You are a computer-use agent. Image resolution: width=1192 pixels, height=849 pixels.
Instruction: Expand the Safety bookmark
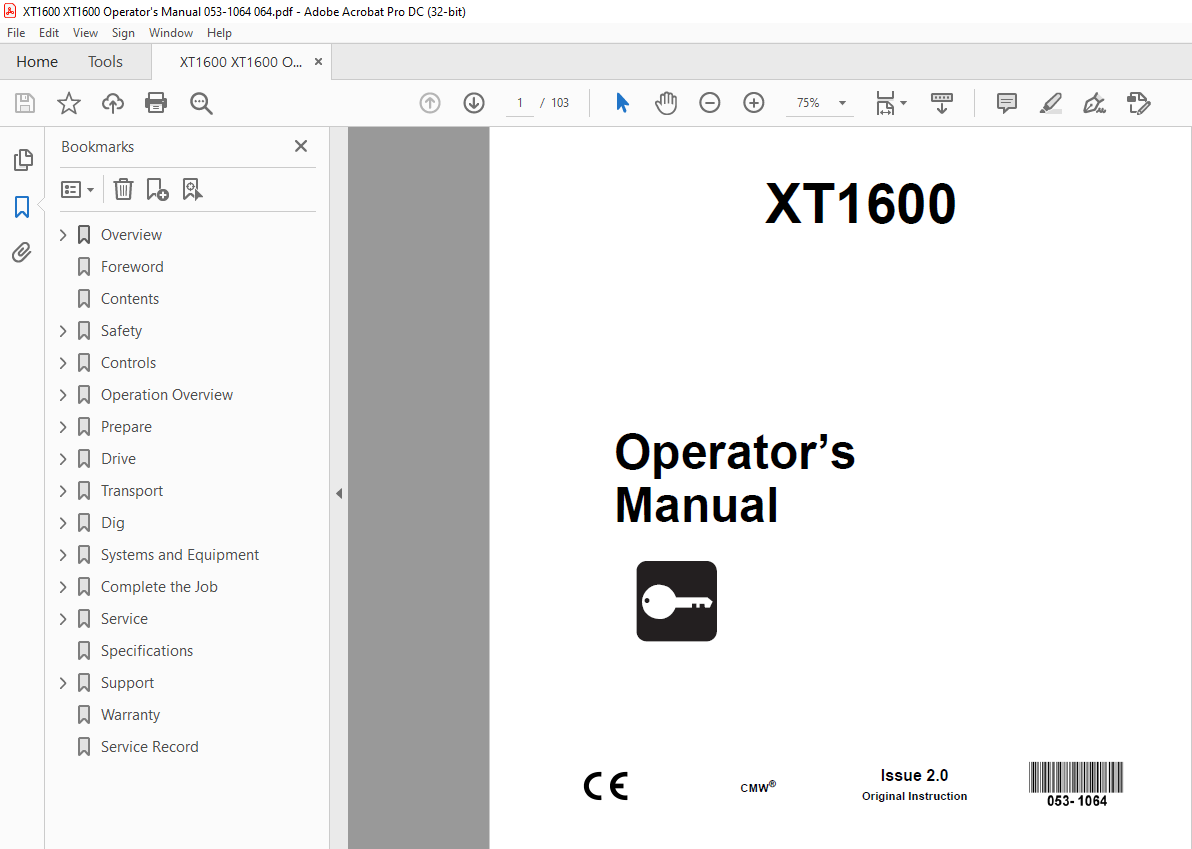tap(63, 331)
